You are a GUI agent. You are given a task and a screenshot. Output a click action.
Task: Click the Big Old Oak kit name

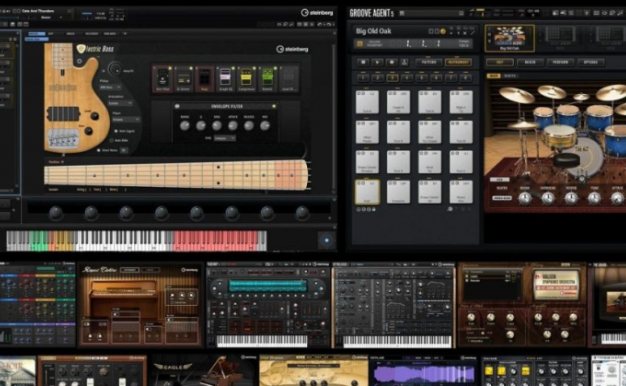point(374,31)
